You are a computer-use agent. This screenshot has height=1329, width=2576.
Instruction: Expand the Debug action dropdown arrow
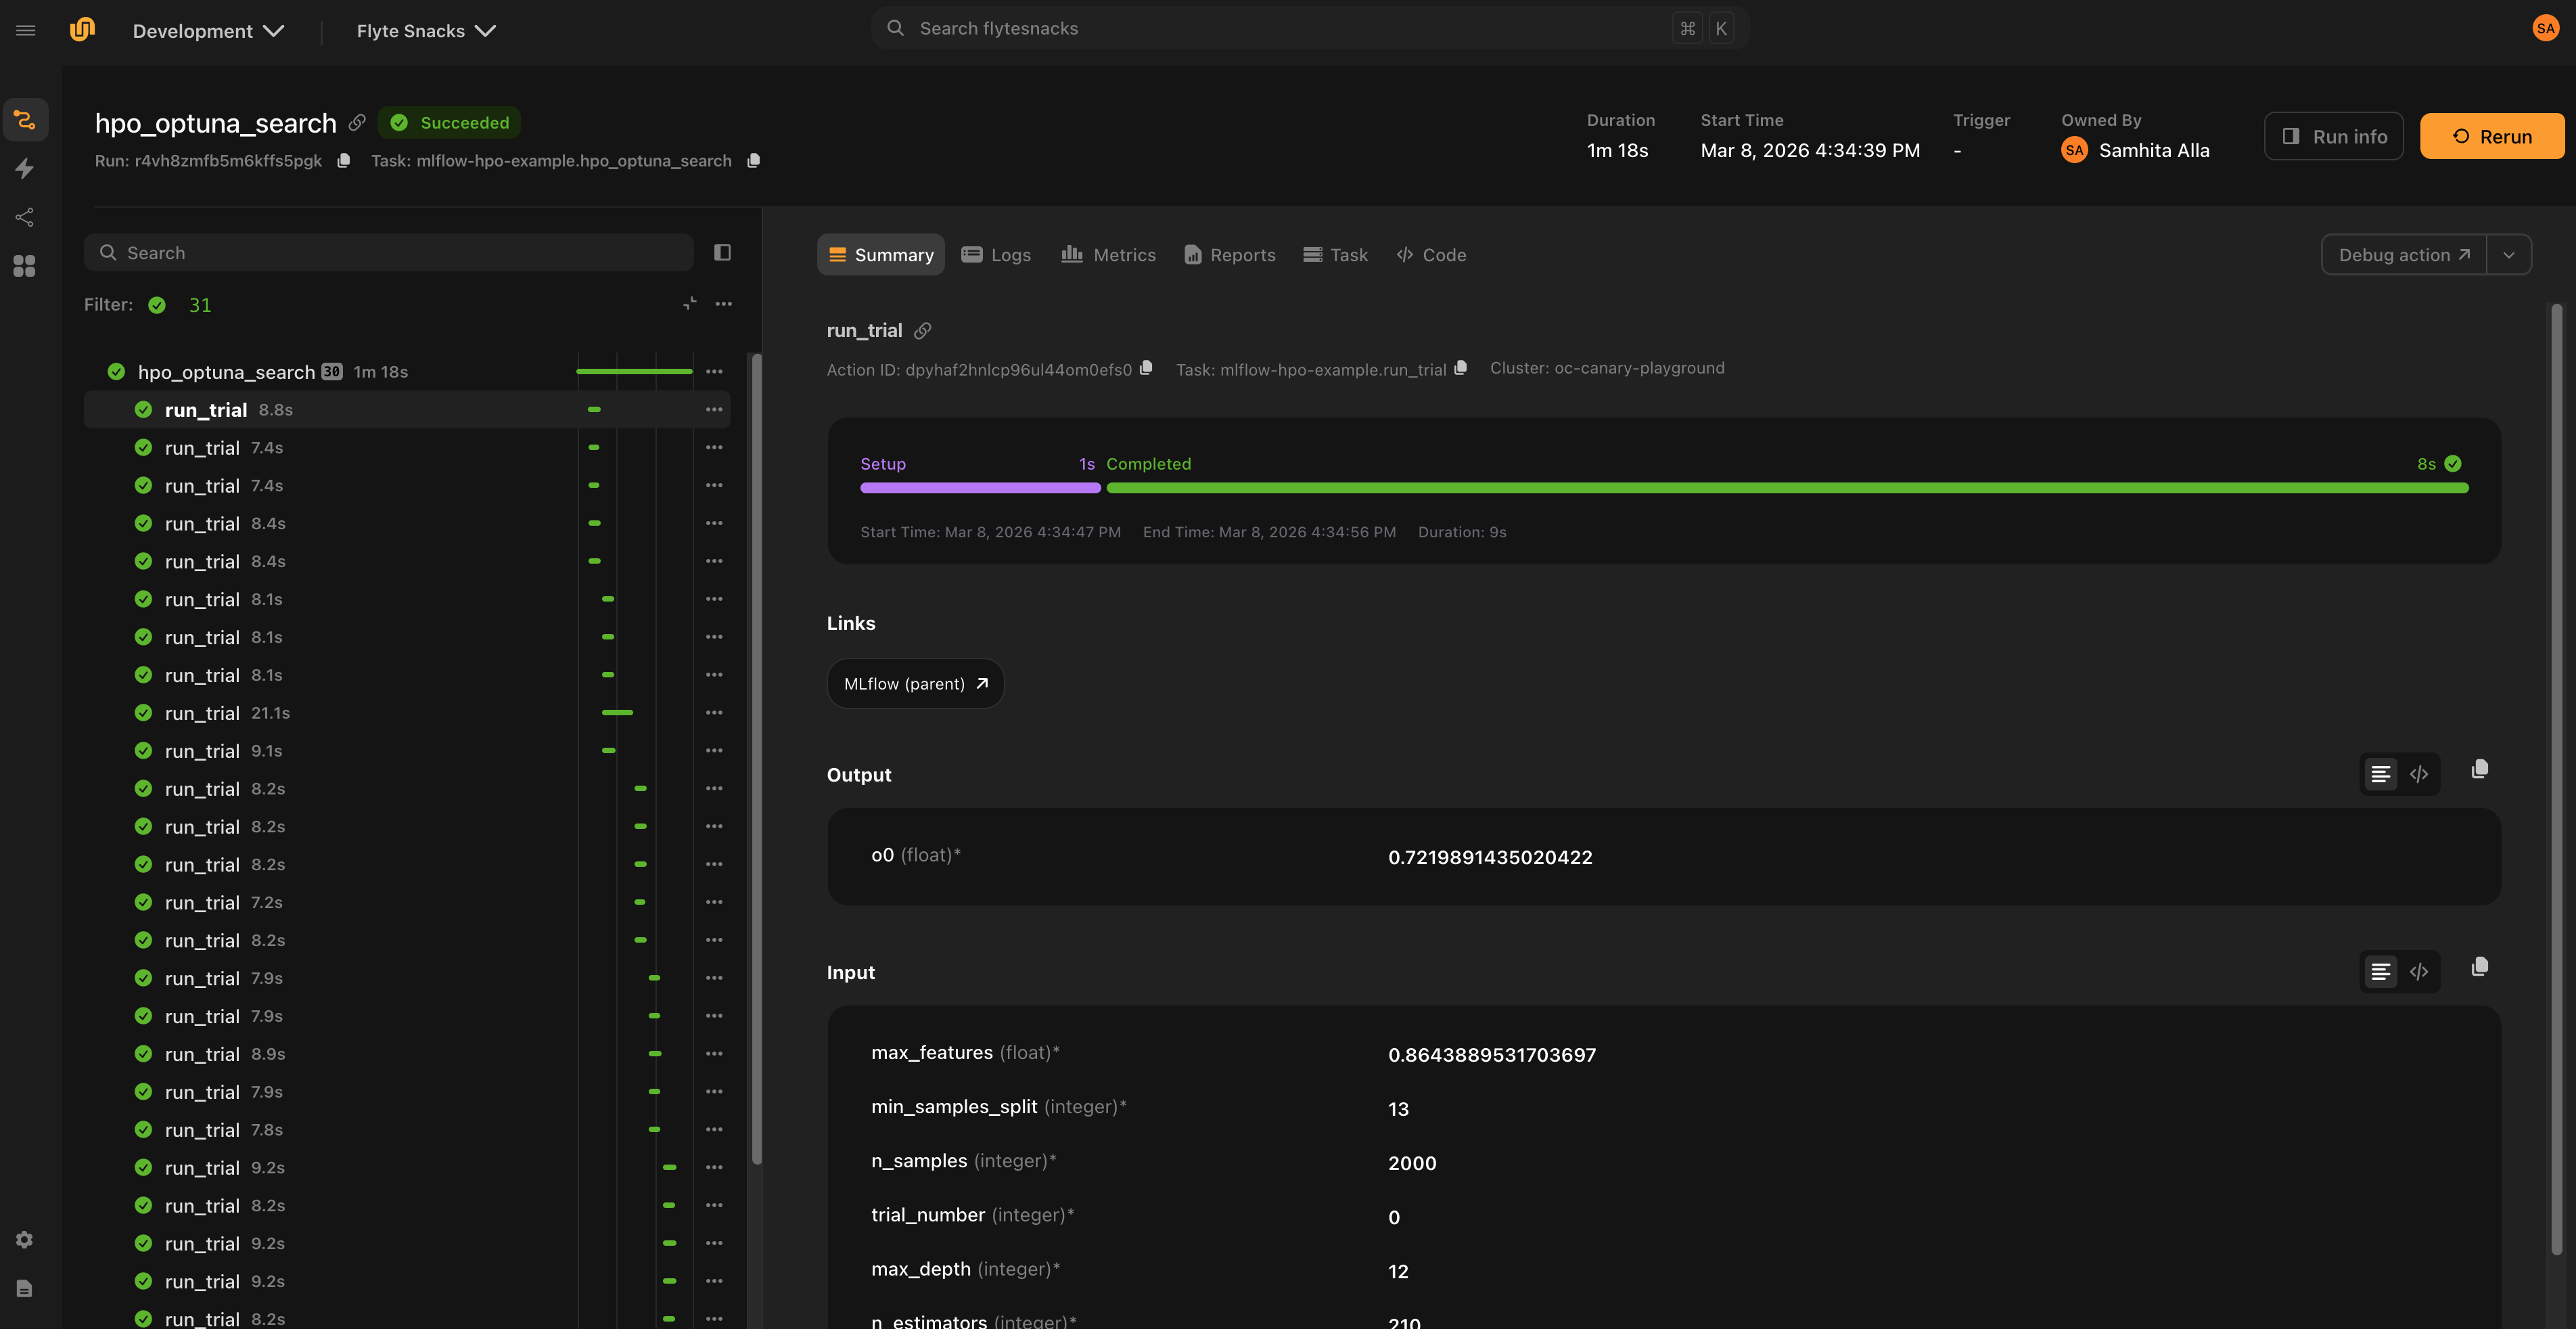point(2508,255)
